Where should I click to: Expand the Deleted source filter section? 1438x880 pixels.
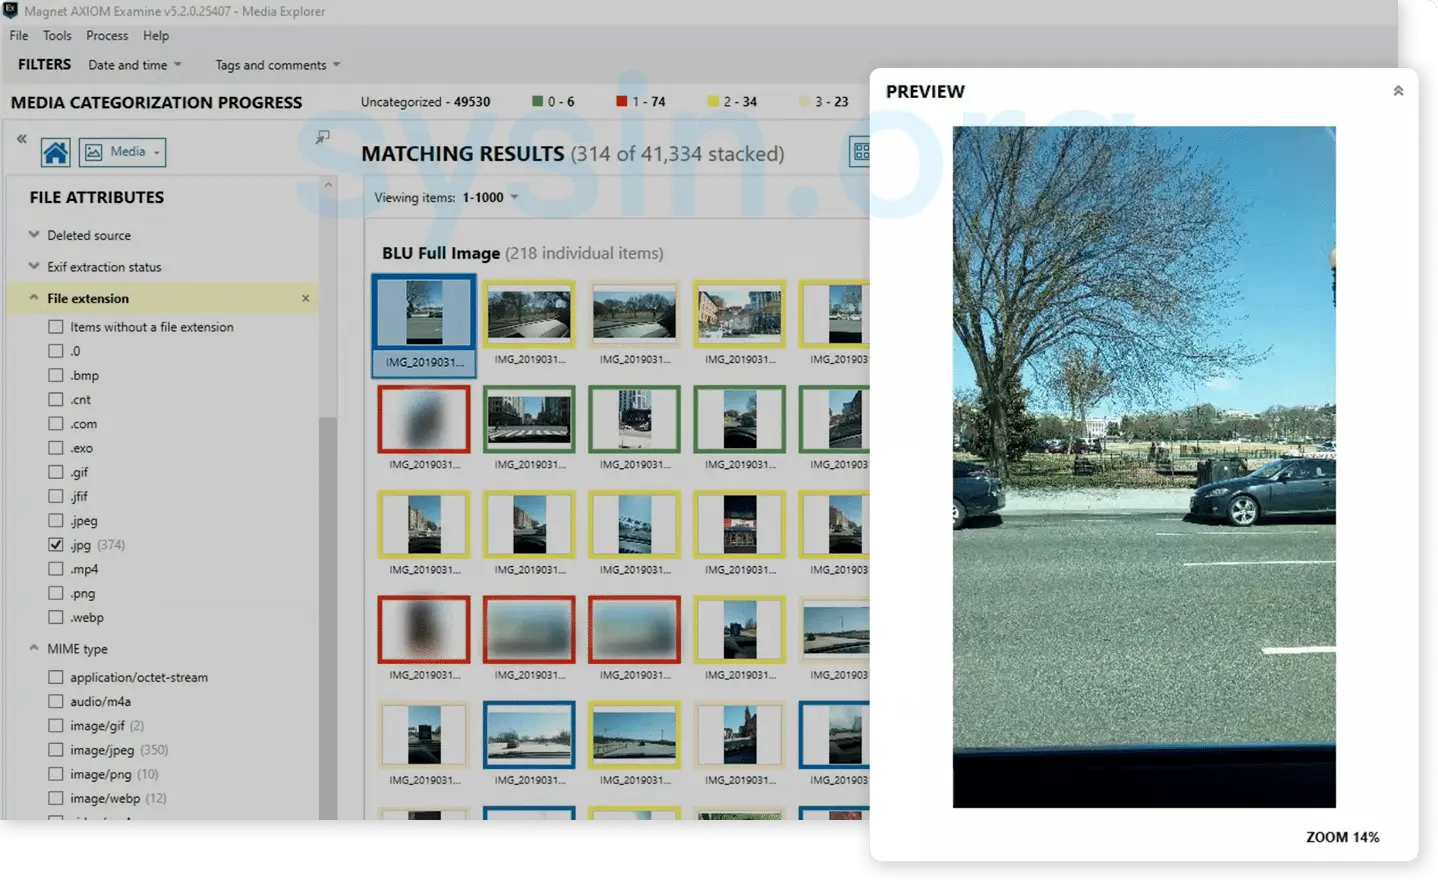coord(34,235)
